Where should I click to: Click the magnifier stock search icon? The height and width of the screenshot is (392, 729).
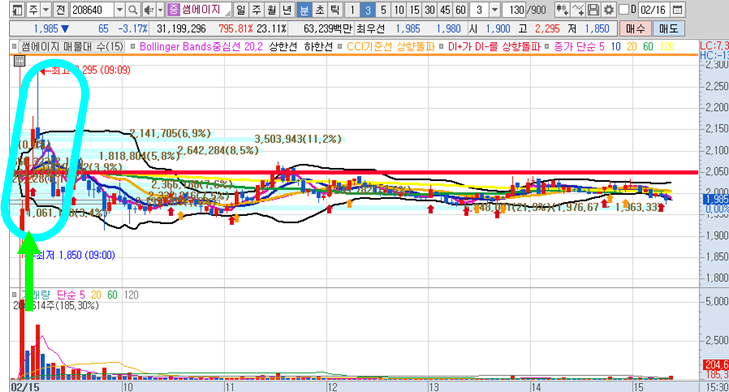(x=133, y=9)
